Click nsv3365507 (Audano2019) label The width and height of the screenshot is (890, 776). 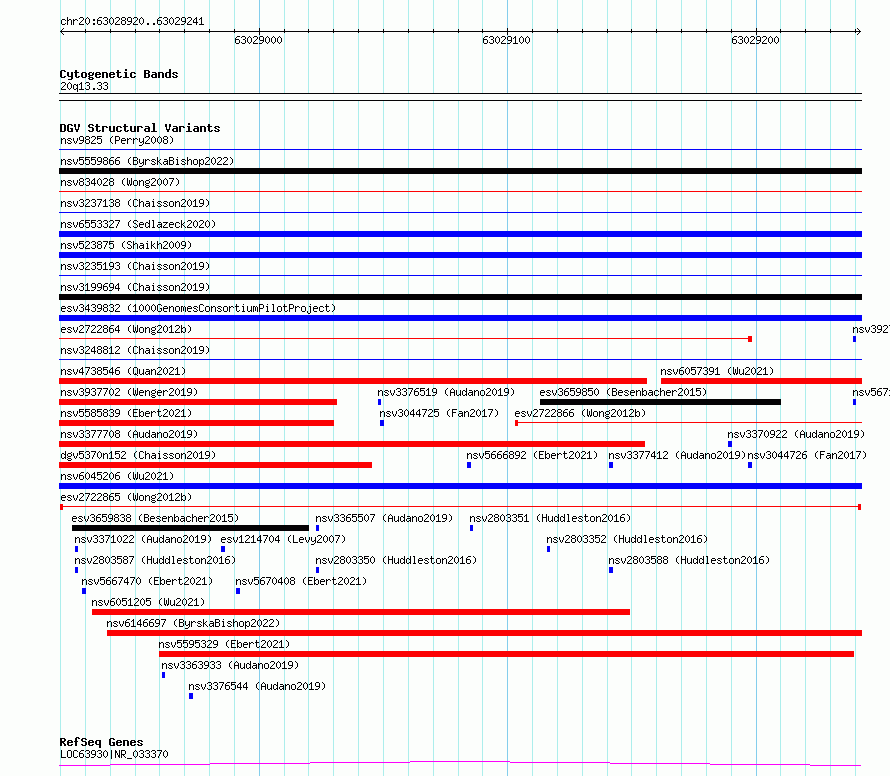click(x=384, y=518)
